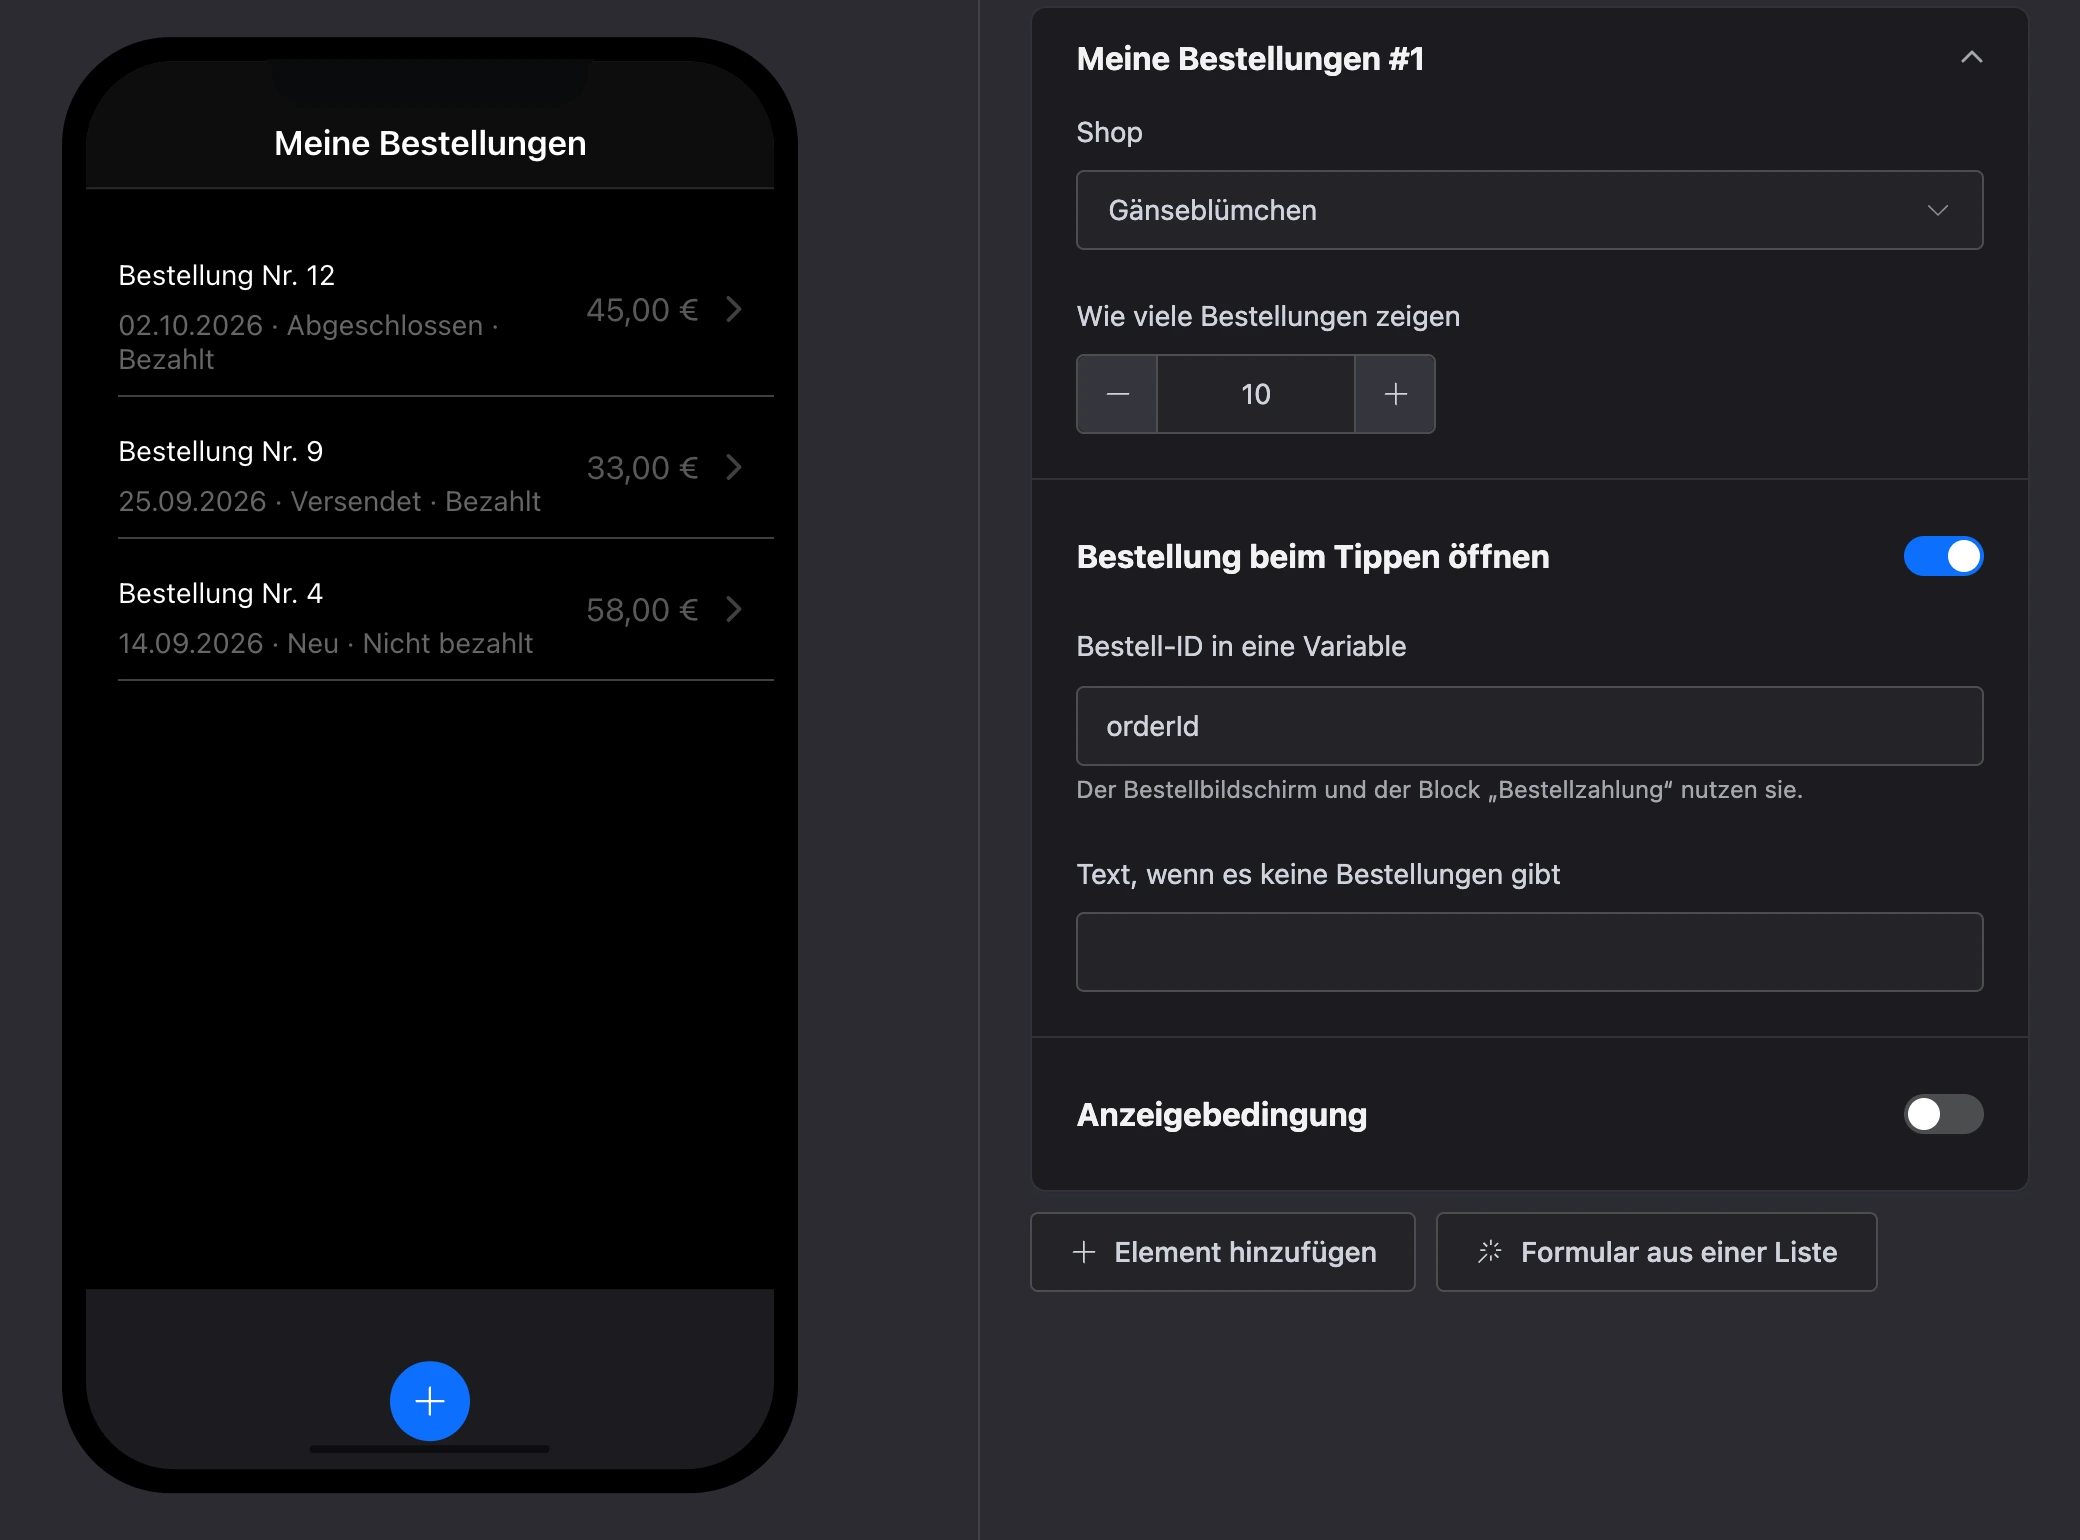Screen dimensions: 2080x1540
Task: Open the chevron for Bestellung Nr. 4
Action: click(x=734, y=609)
